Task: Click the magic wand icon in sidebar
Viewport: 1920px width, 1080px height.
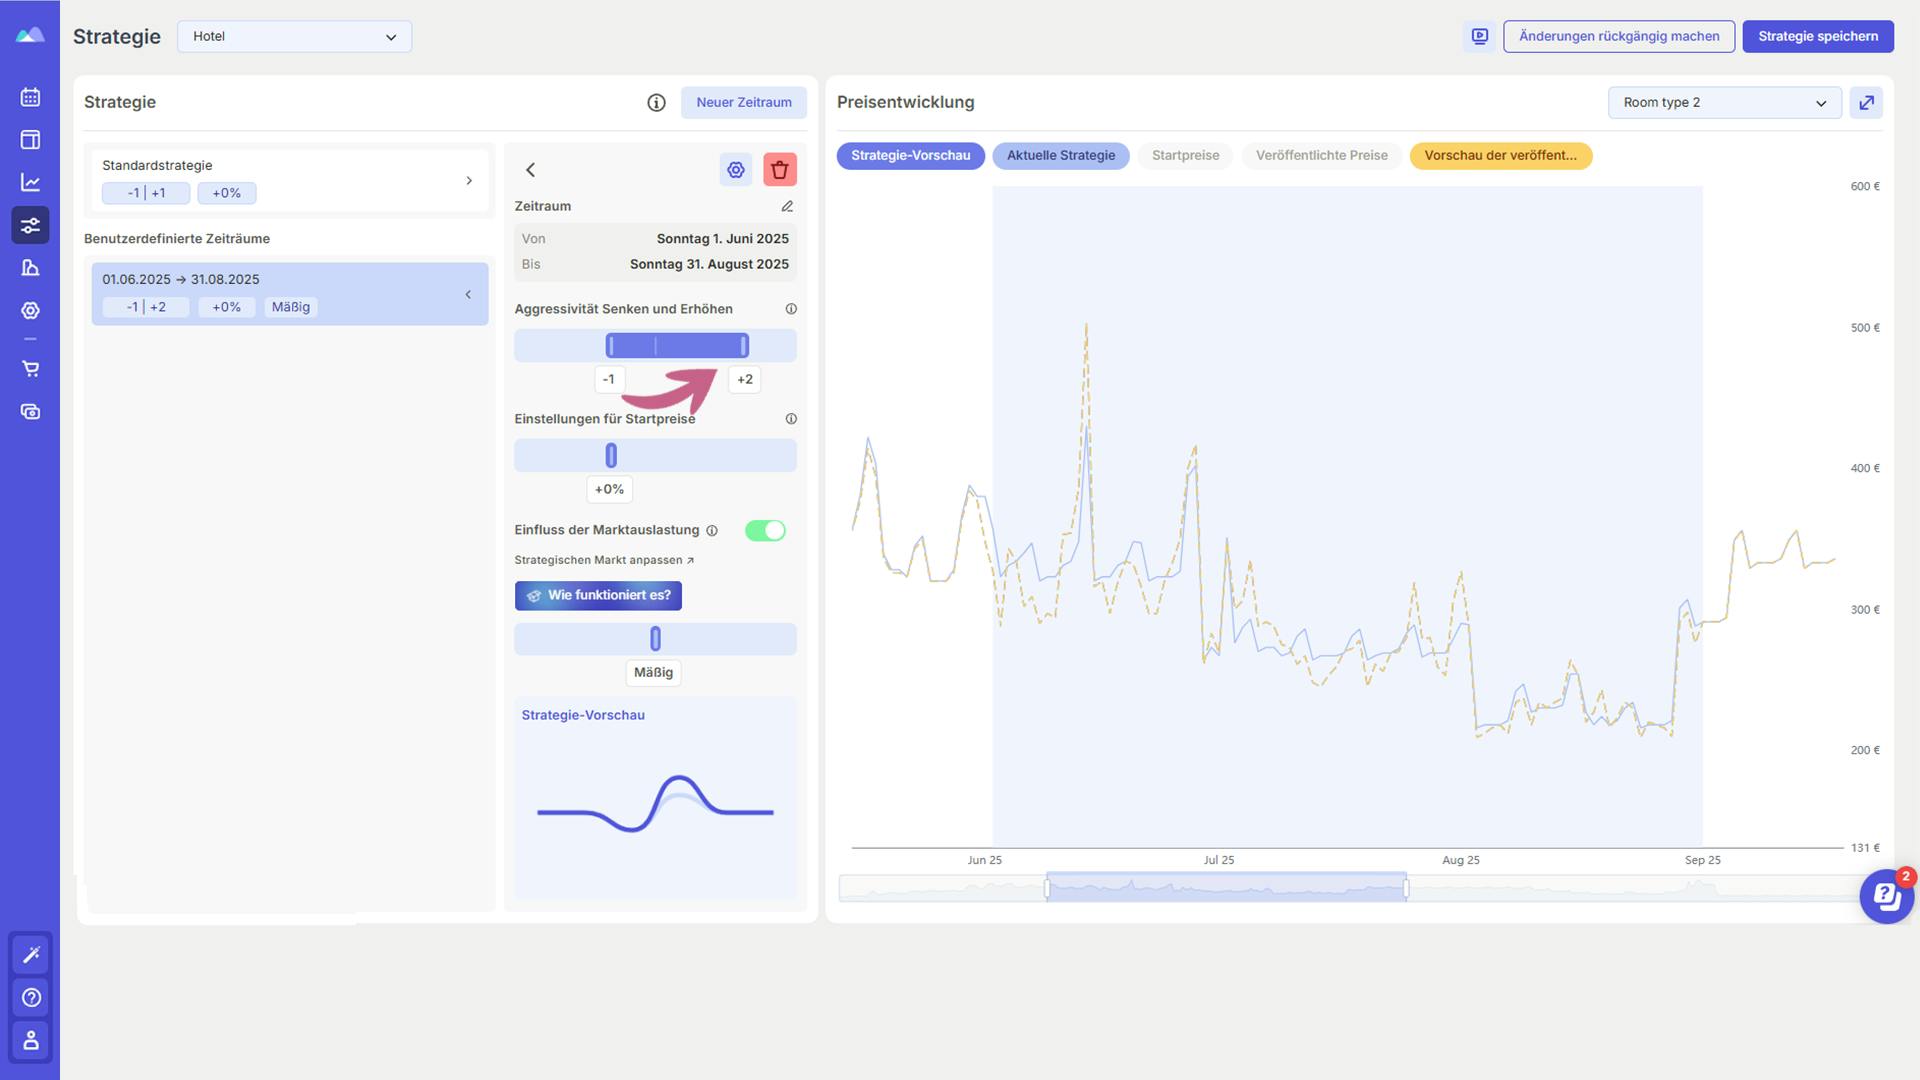Action: click(x=31, y=954)
